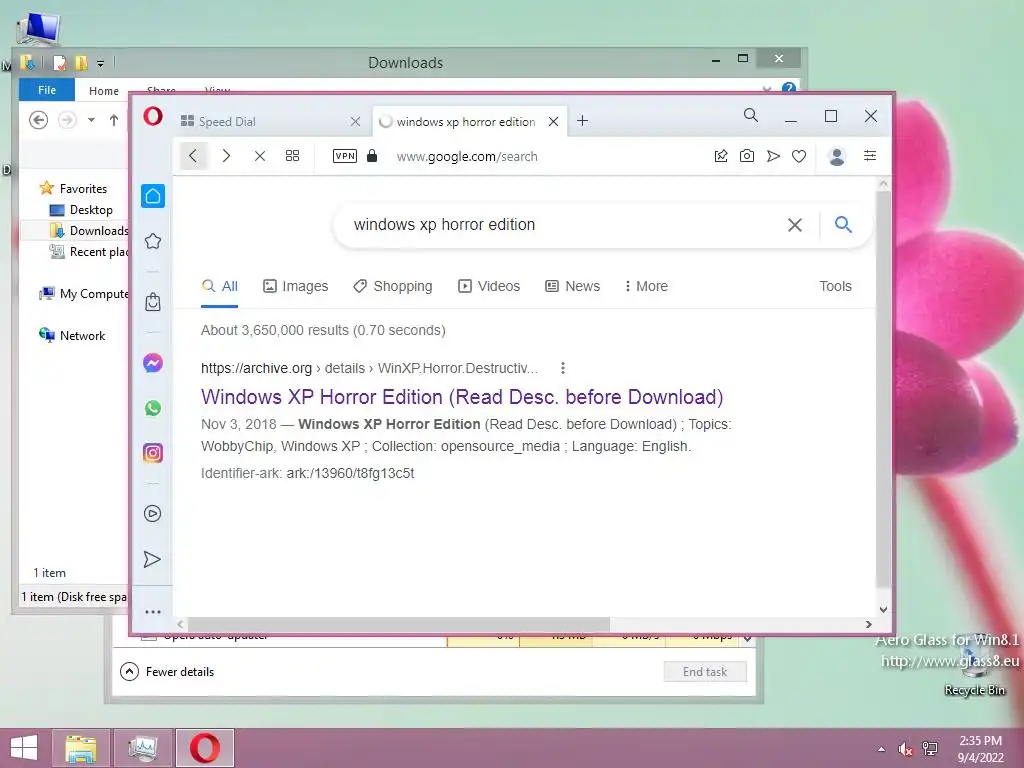The image size is (1024, 768).
Task: Add page to bookmarks with heart icon
Action: [x=799, y=155]
